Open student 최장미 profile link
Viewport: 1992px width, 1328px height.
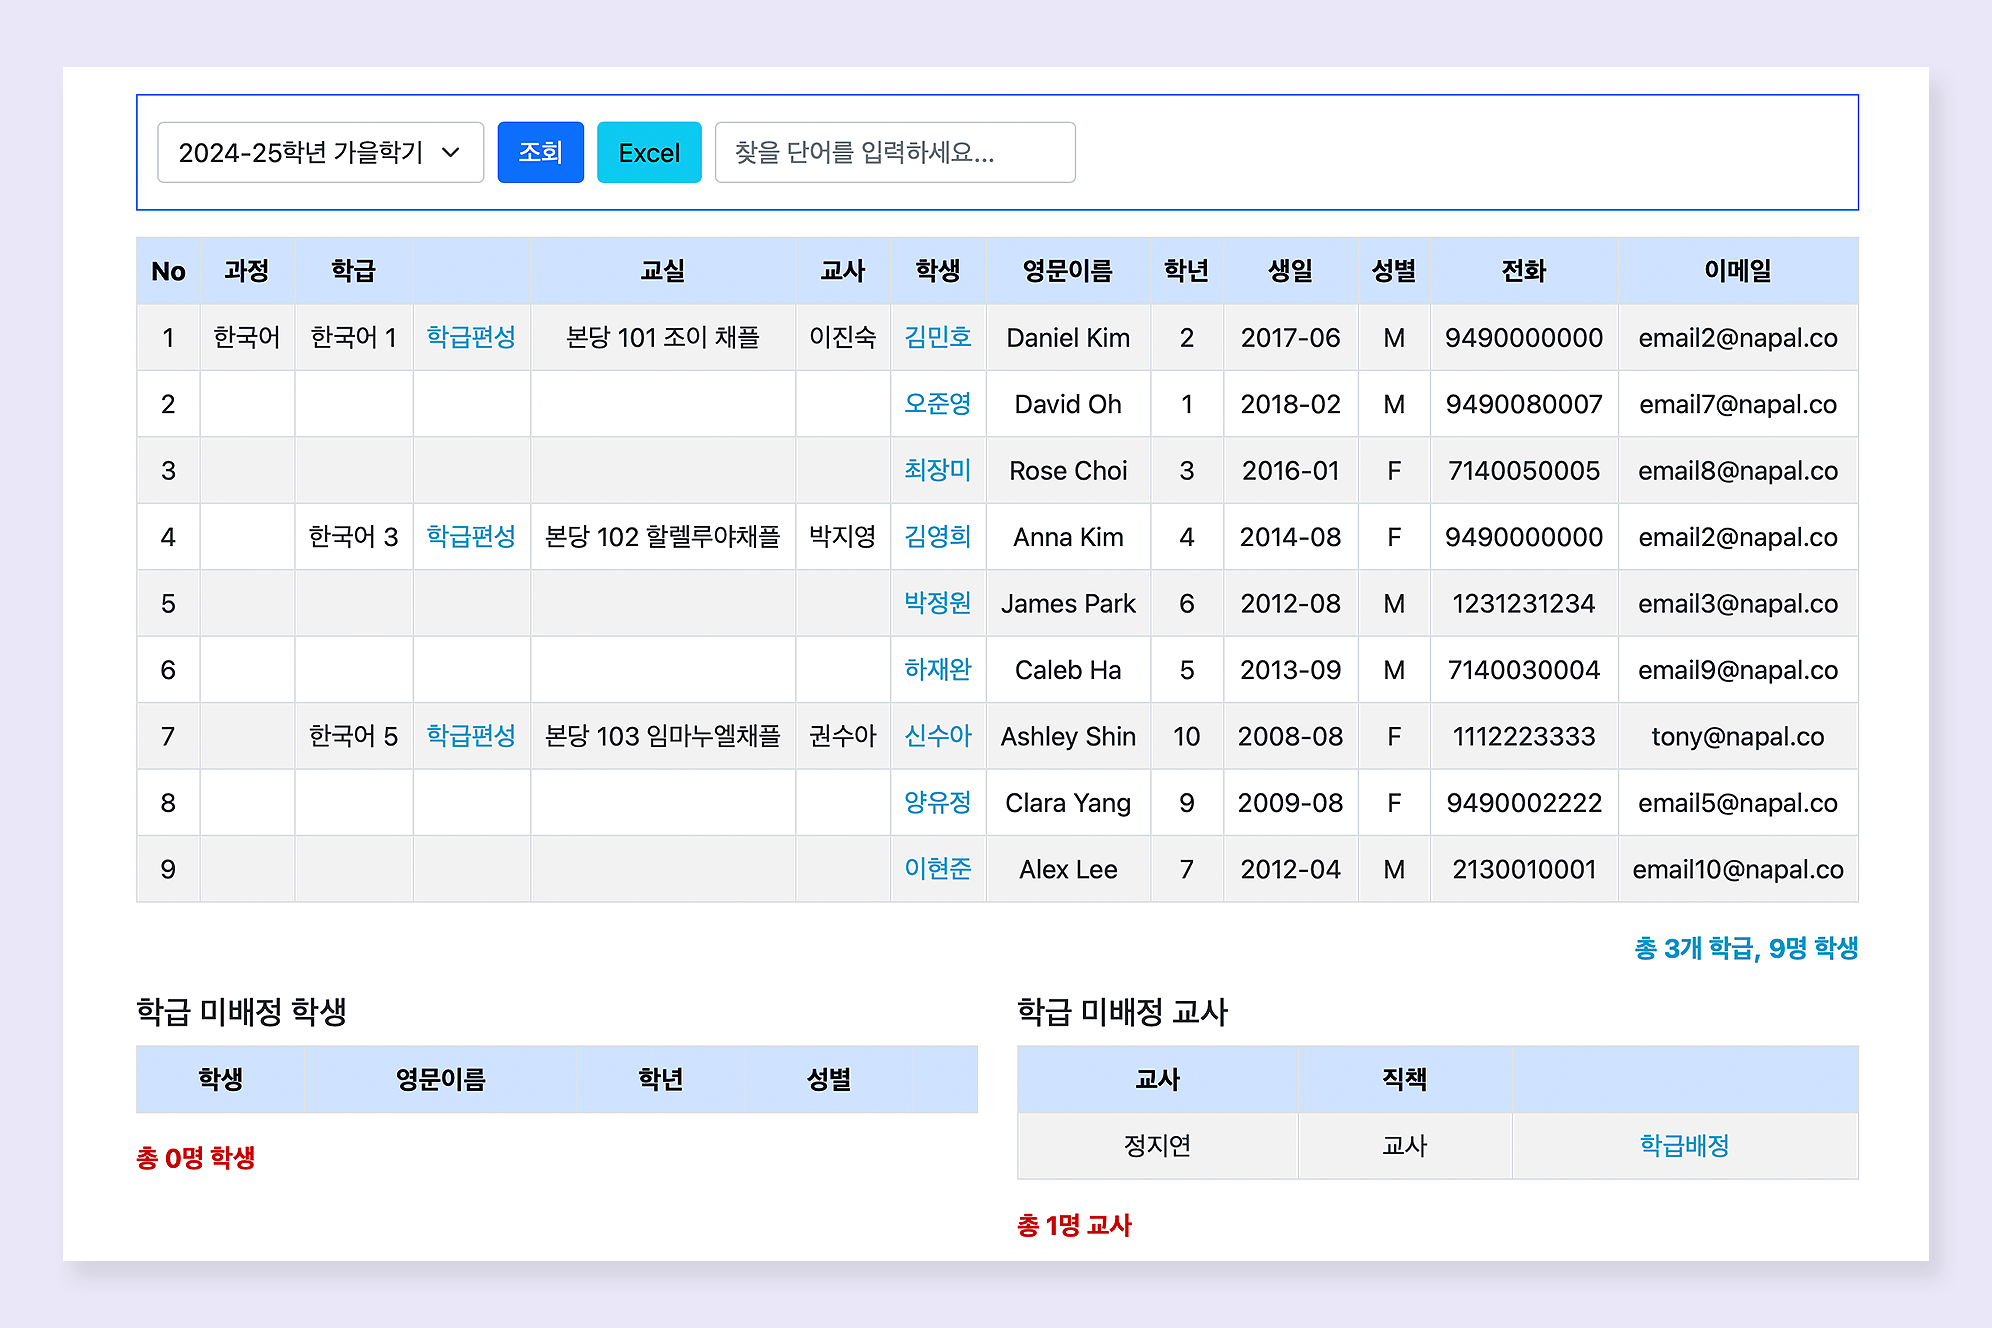[x=938, y=470]
